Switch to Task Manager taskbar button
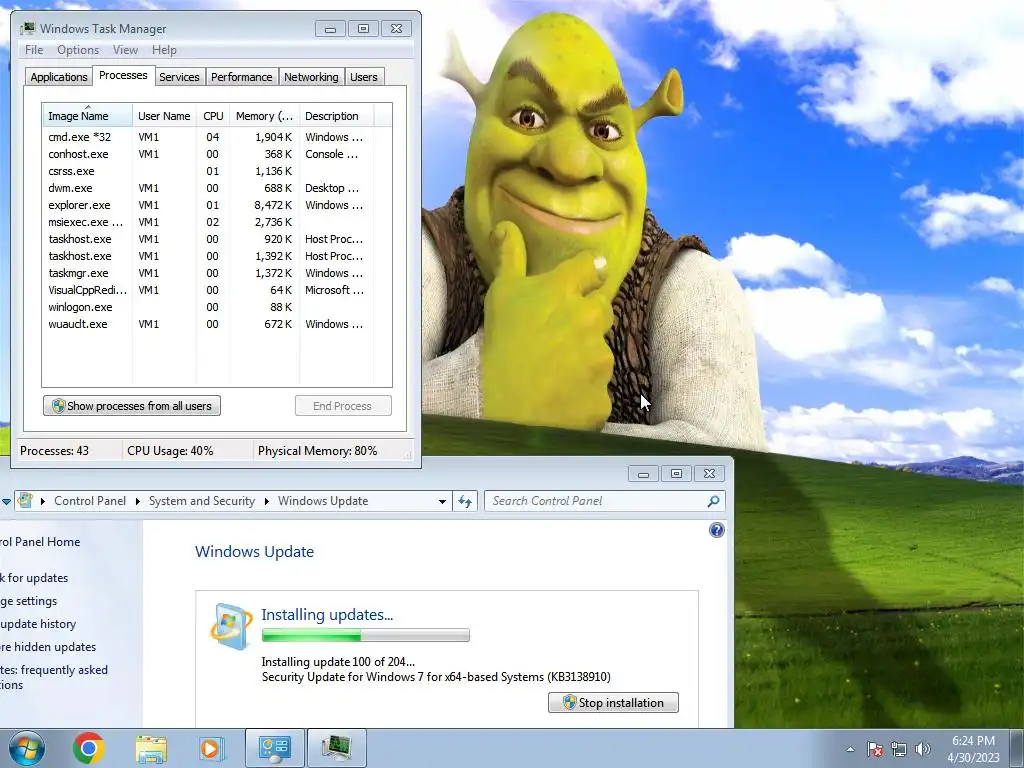Viewport: 1024px width, 768px height. point(336,748)
